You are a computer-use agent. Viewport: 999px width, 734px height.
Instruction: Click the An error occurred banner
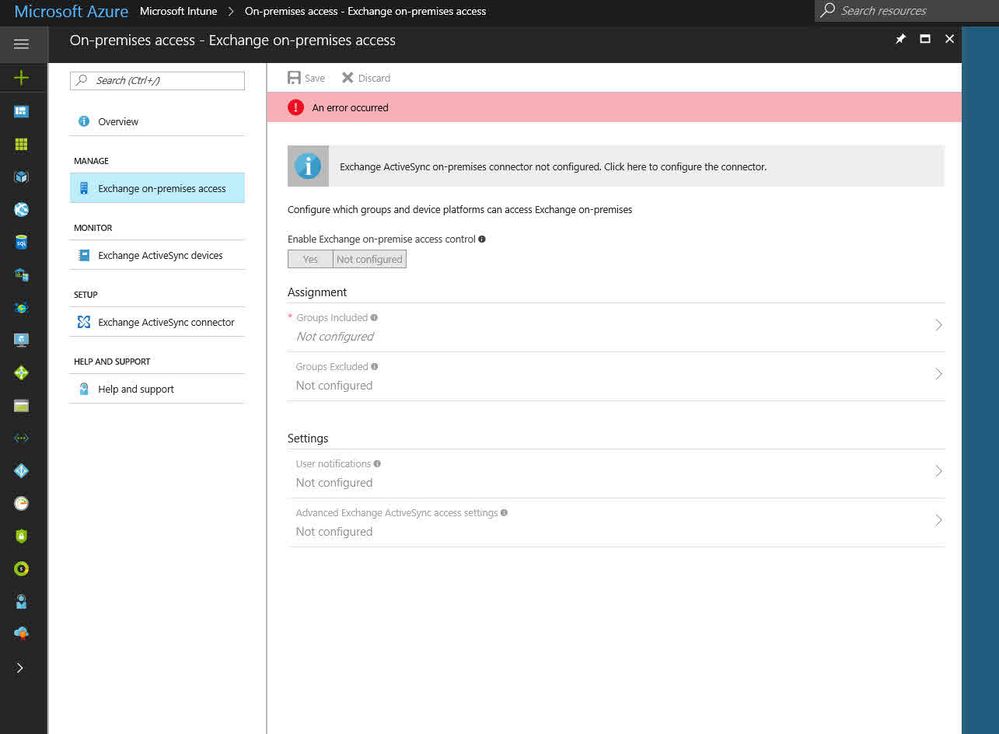click(614, 107)
